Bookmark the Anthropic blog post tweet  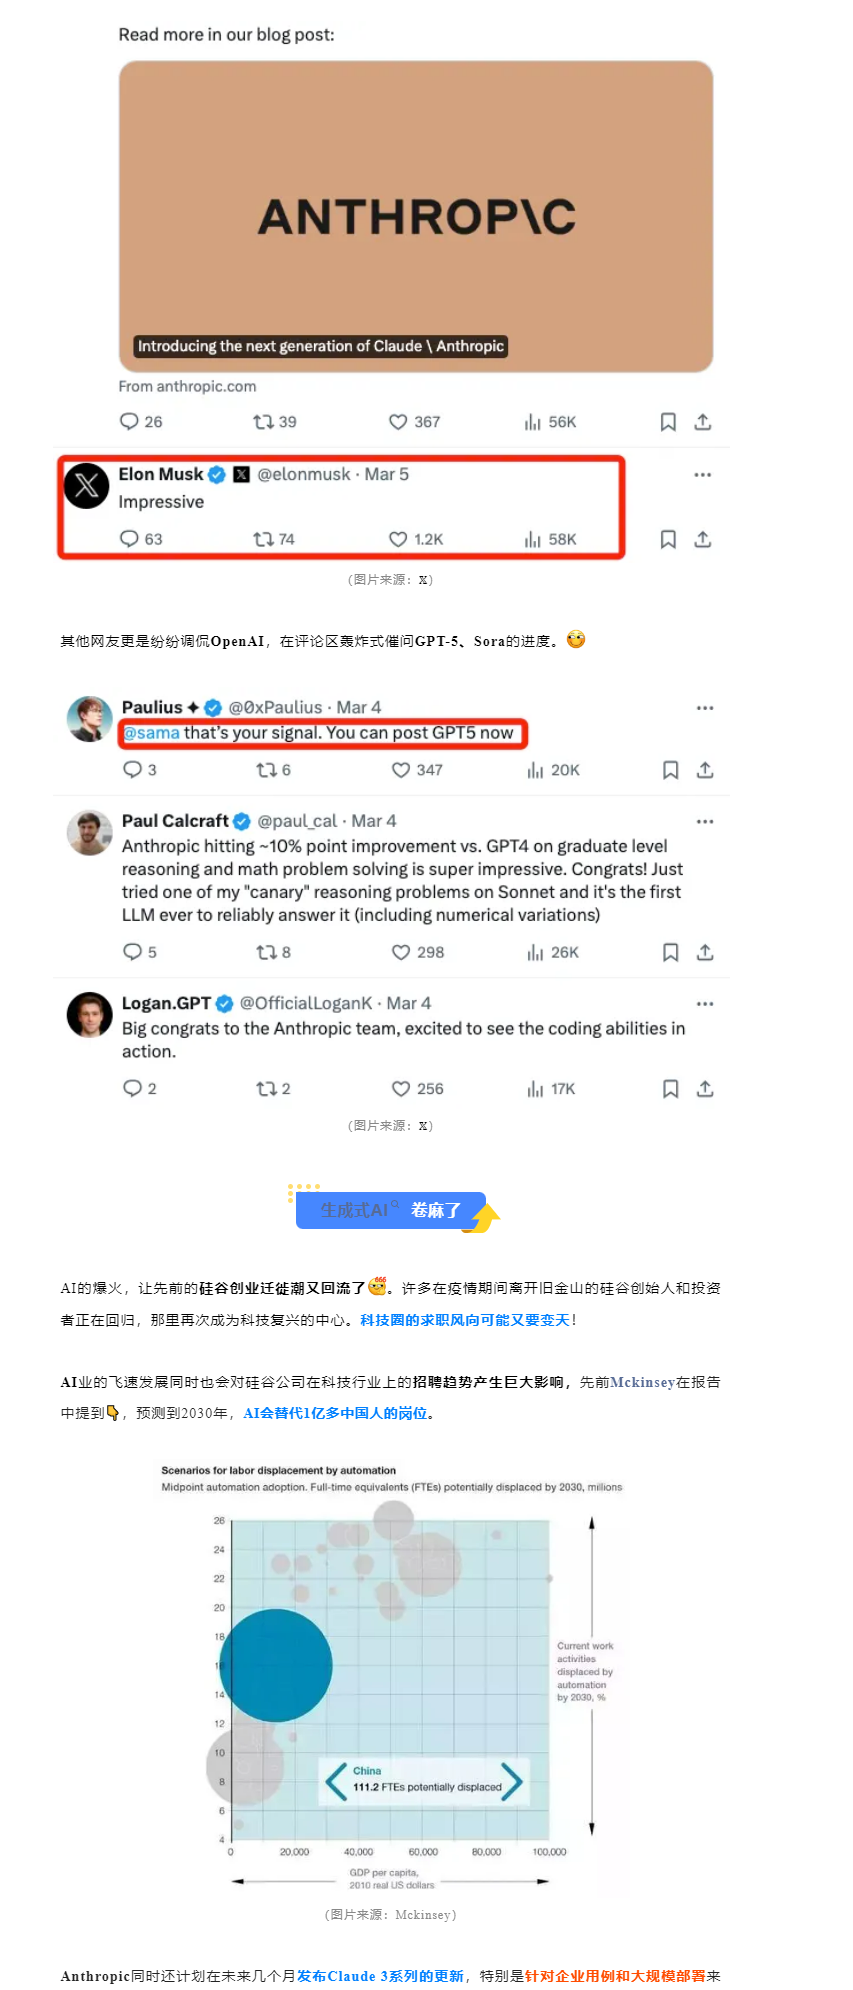tap(668, 422)
